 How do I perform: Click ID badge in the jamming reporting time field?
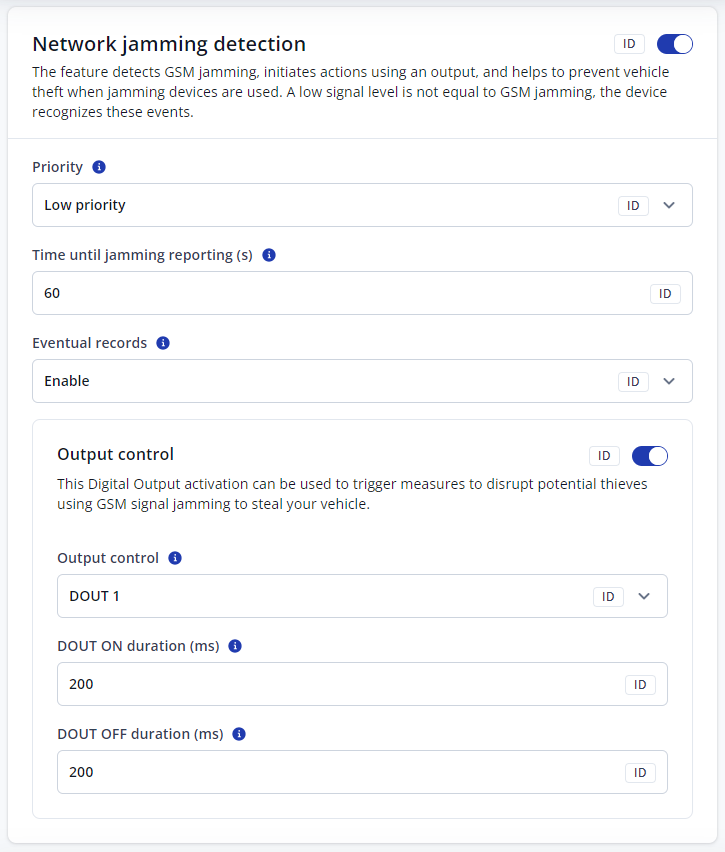(x=665, y=293)
